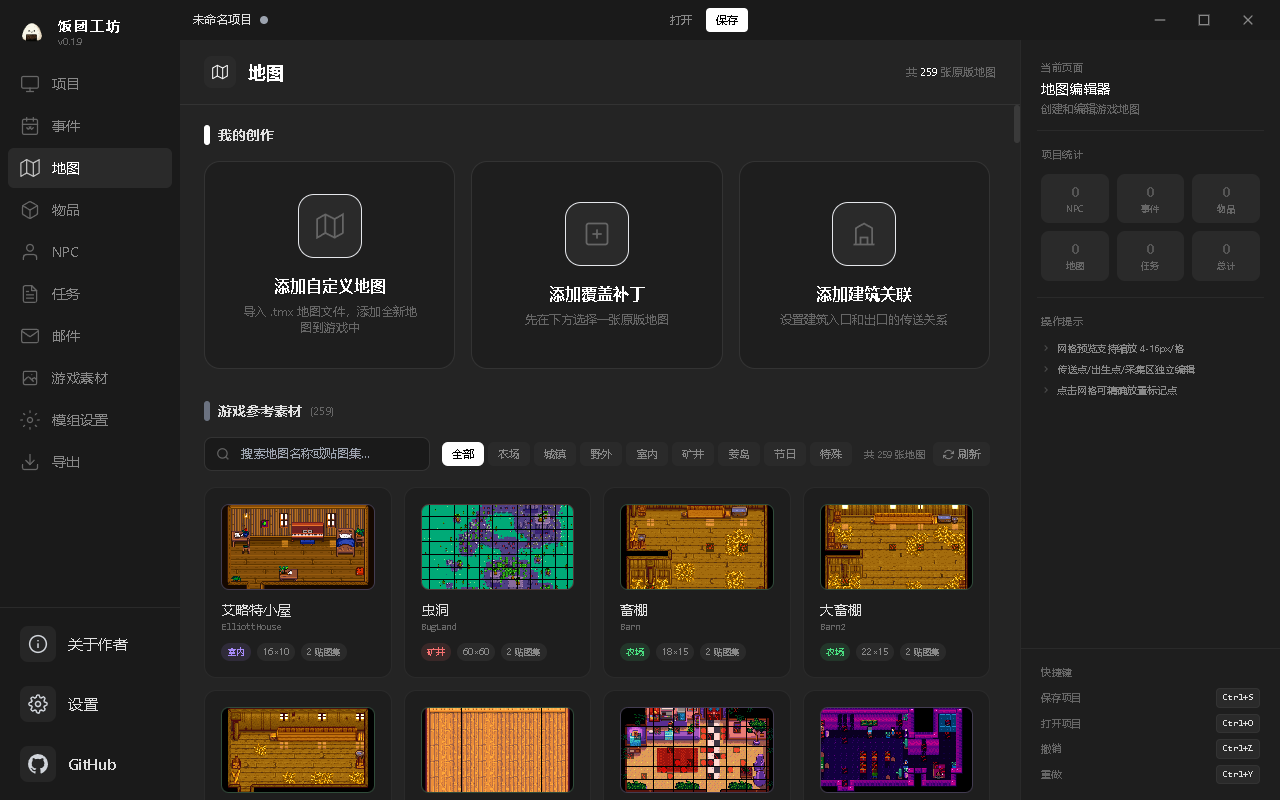The image size is (1280, 800).
Task: Filter maps by 特殊
Action: [831, 454]
